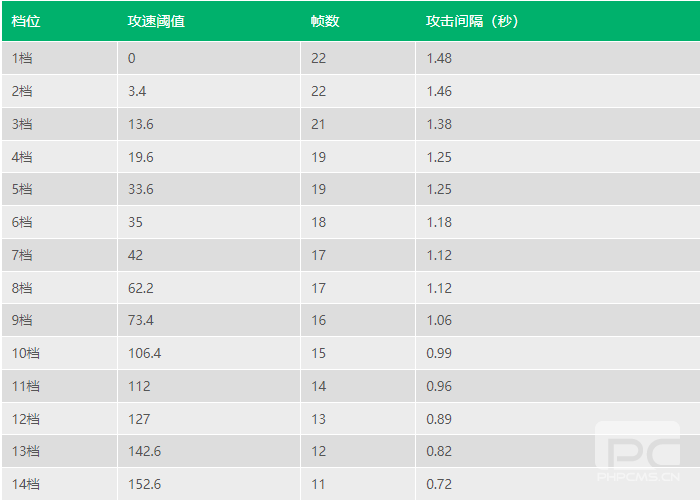Viewport: 700px width, 501px height.
Task: Click the 106.4 threshold cell
Action: point(145,353)
